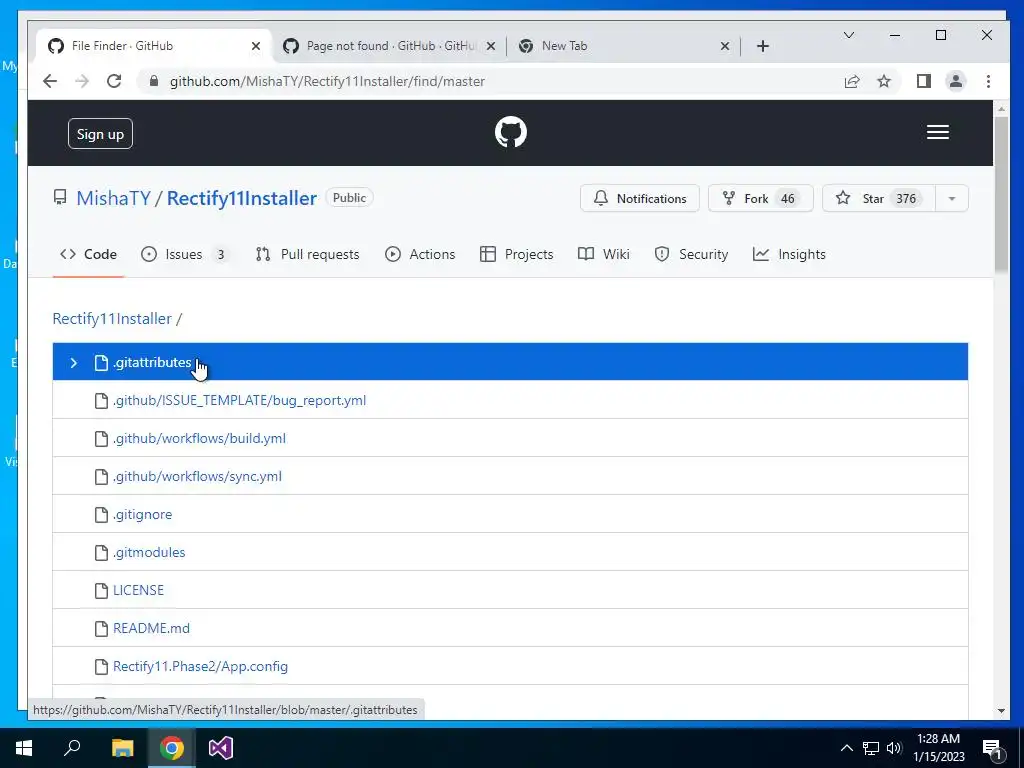Click the browser forward arrow
This screenshot has width=1024, height=768.
[82, 82]
